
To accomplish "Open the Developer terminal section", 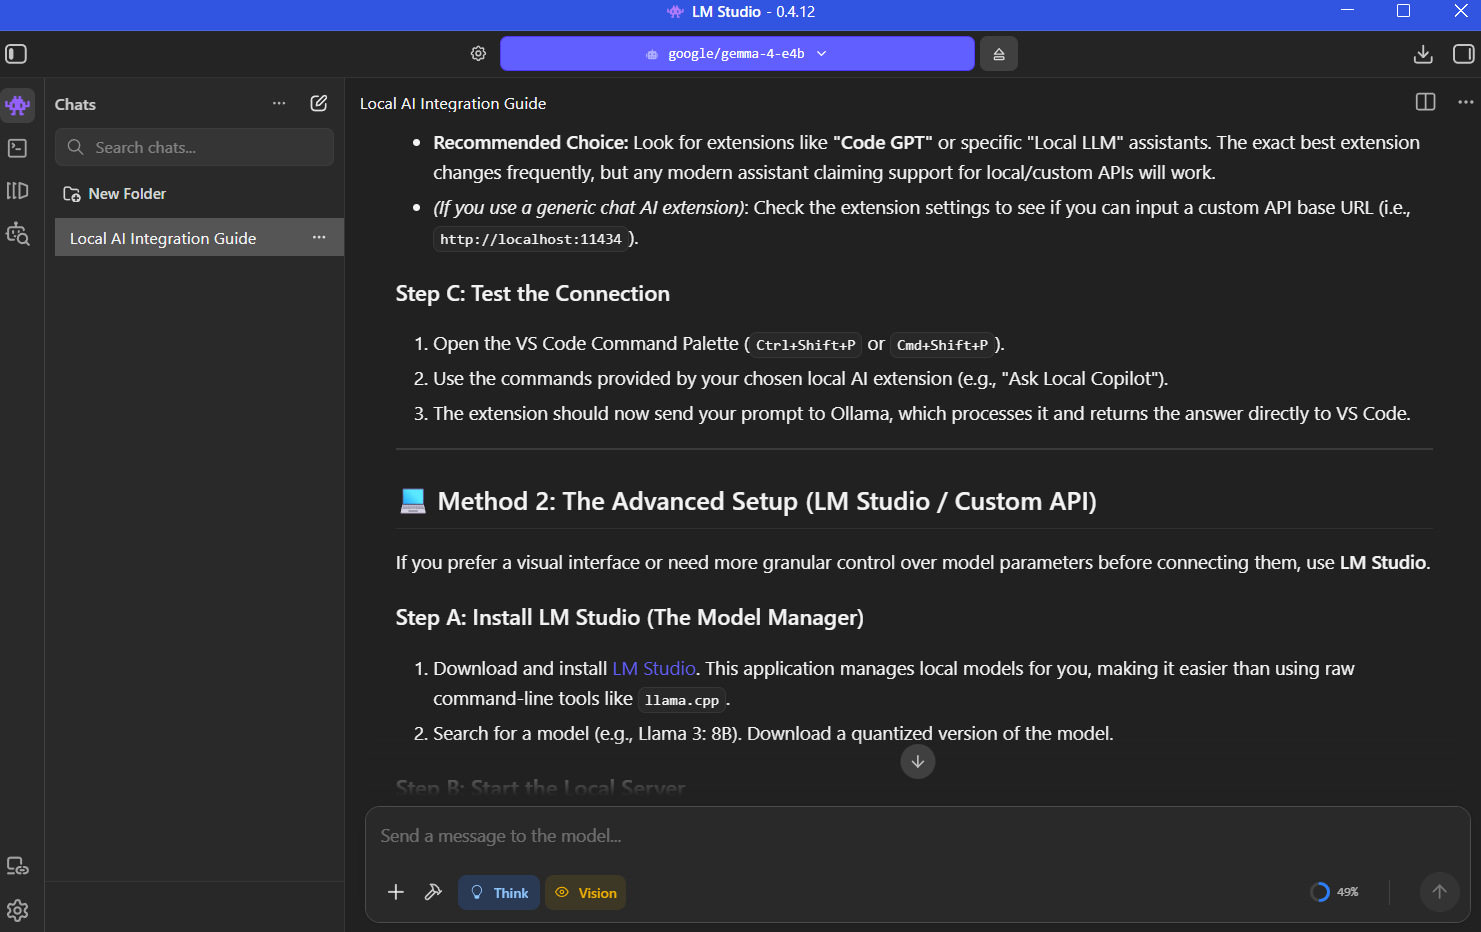I will [18, 148].
